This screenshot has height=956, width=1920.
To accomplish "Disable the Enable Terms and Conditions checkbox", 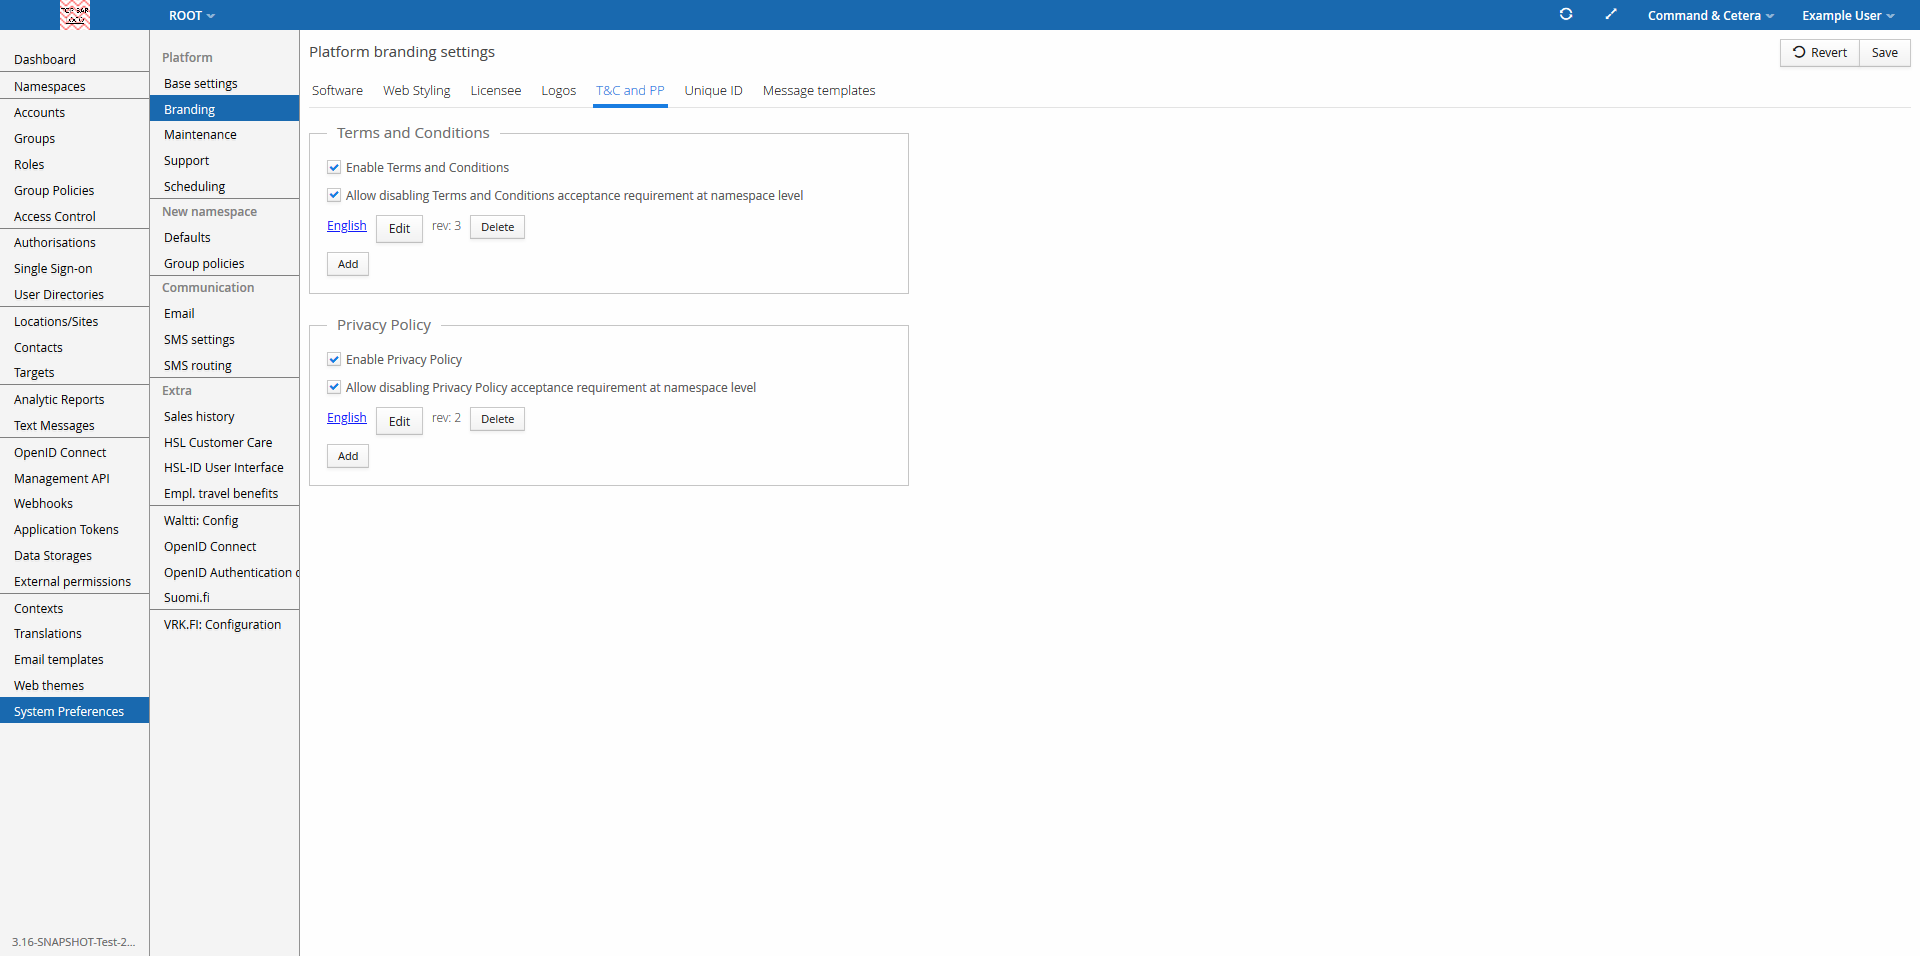I will click(x=334, y=168).
